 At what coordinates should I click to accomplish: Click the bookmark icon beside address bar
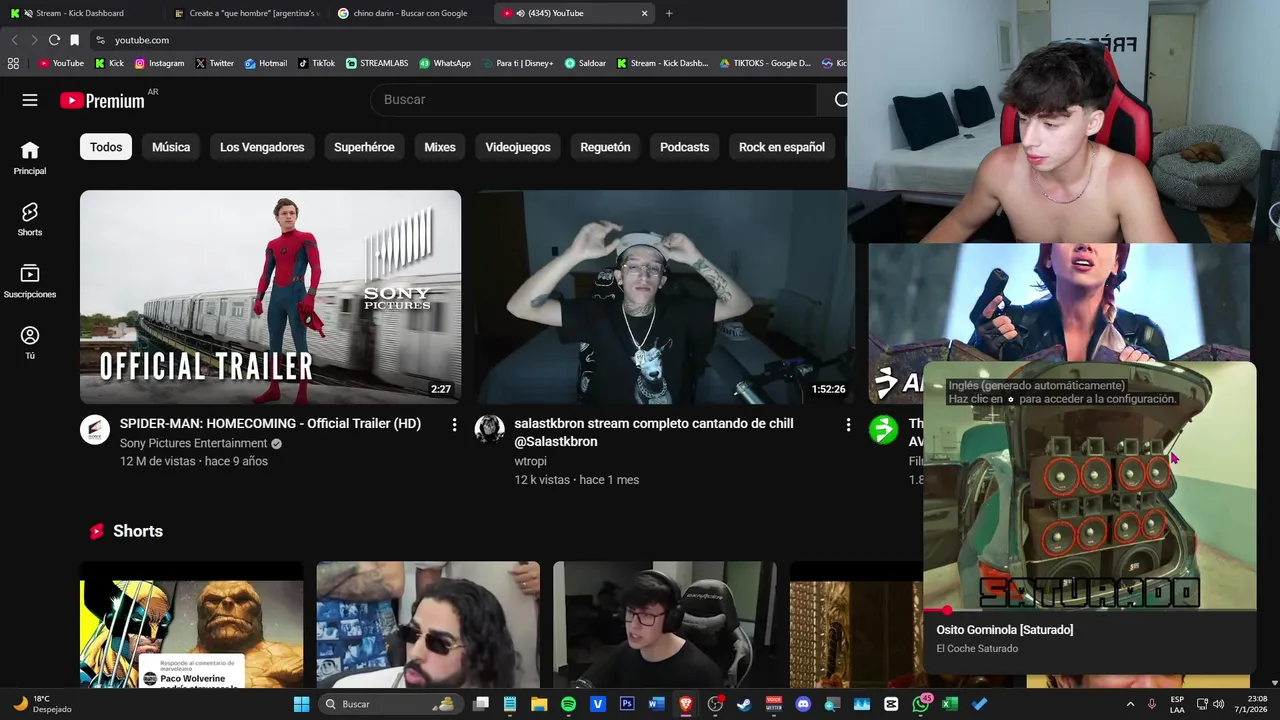tap(74, 40)
